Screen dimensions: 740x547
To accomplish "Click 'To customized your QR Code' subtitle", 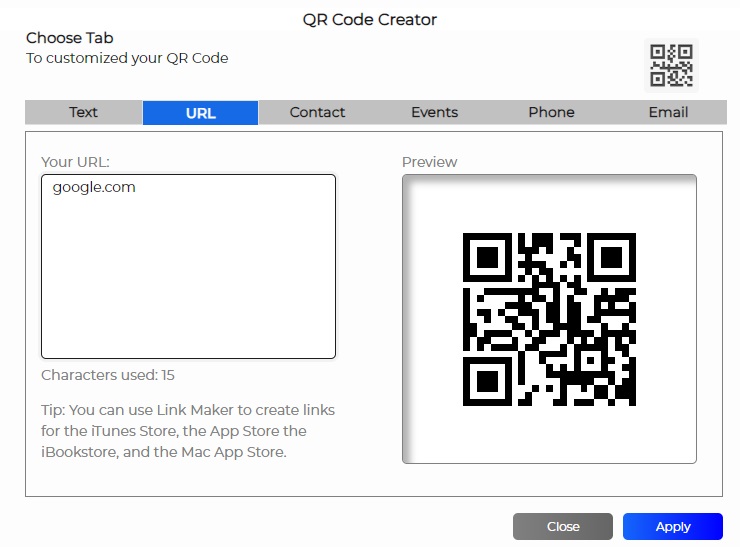I will (127, 58).
